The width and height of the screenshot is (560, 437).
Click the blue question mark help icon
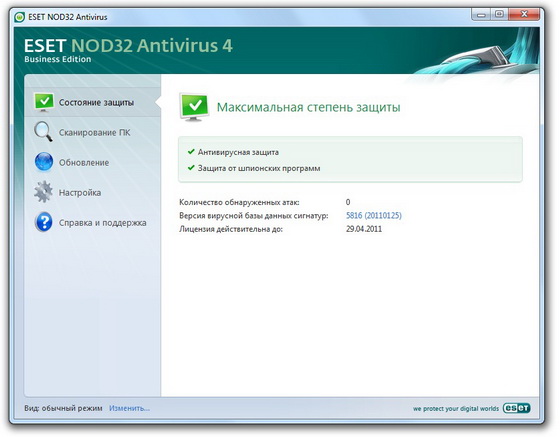(44, 222)
